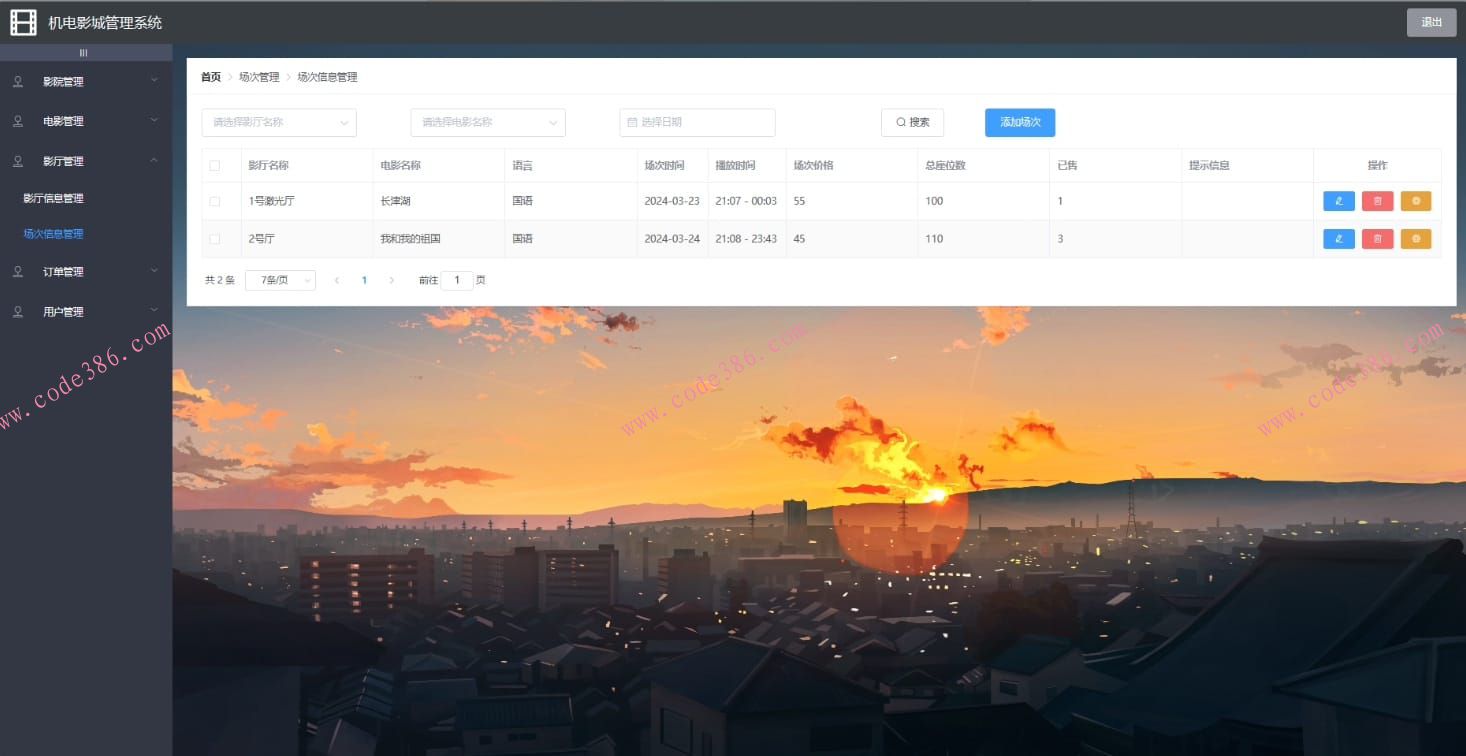Open the 请选择电影名称 dropdown

pos(488,122)
